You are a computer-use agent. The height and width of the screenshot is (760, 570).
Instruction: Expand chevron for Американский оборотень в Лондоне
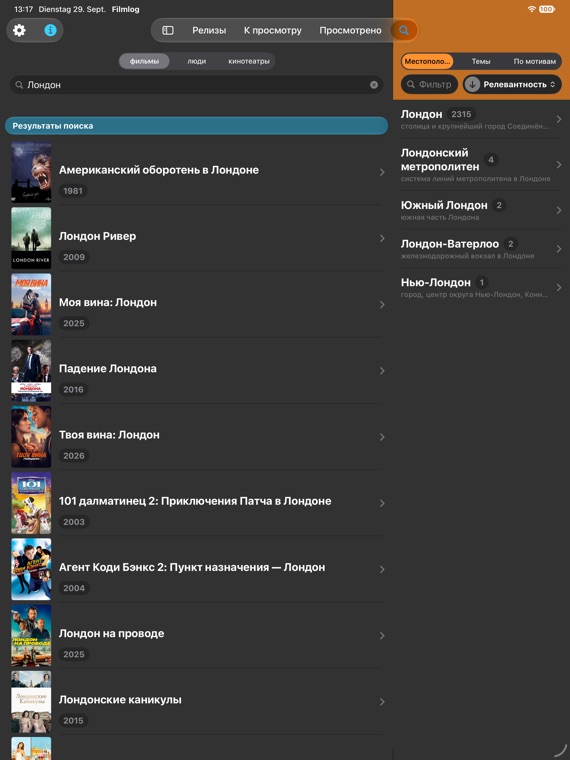382,172
